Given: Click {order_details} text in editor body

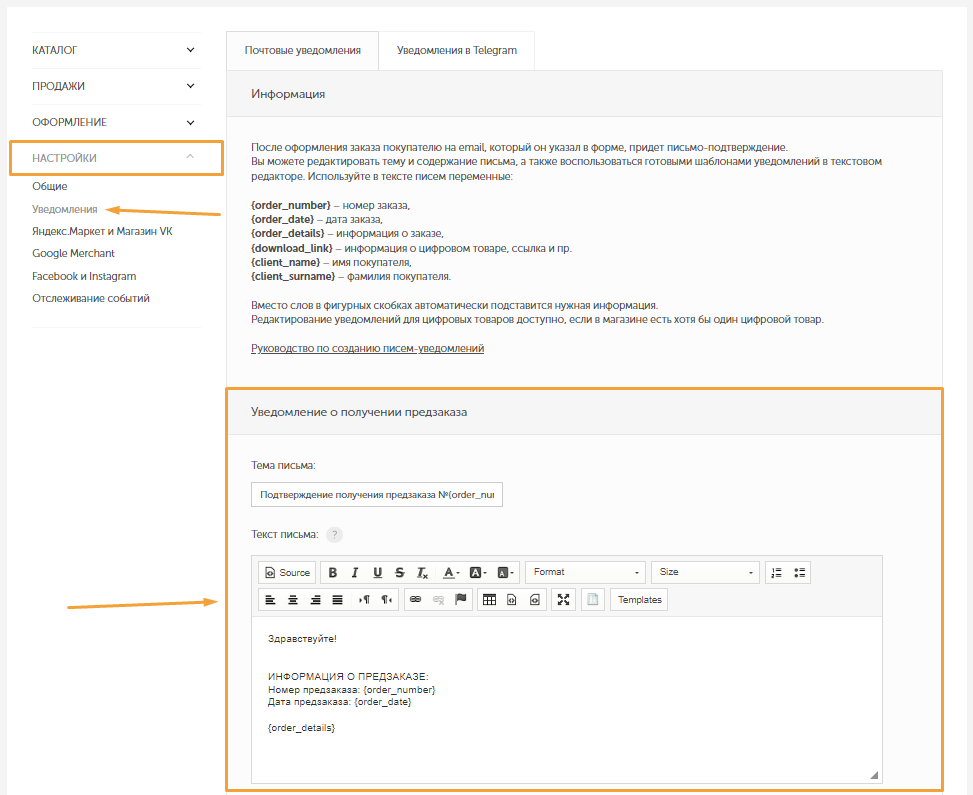Looking at the screenshot, I should coord(302,727).
